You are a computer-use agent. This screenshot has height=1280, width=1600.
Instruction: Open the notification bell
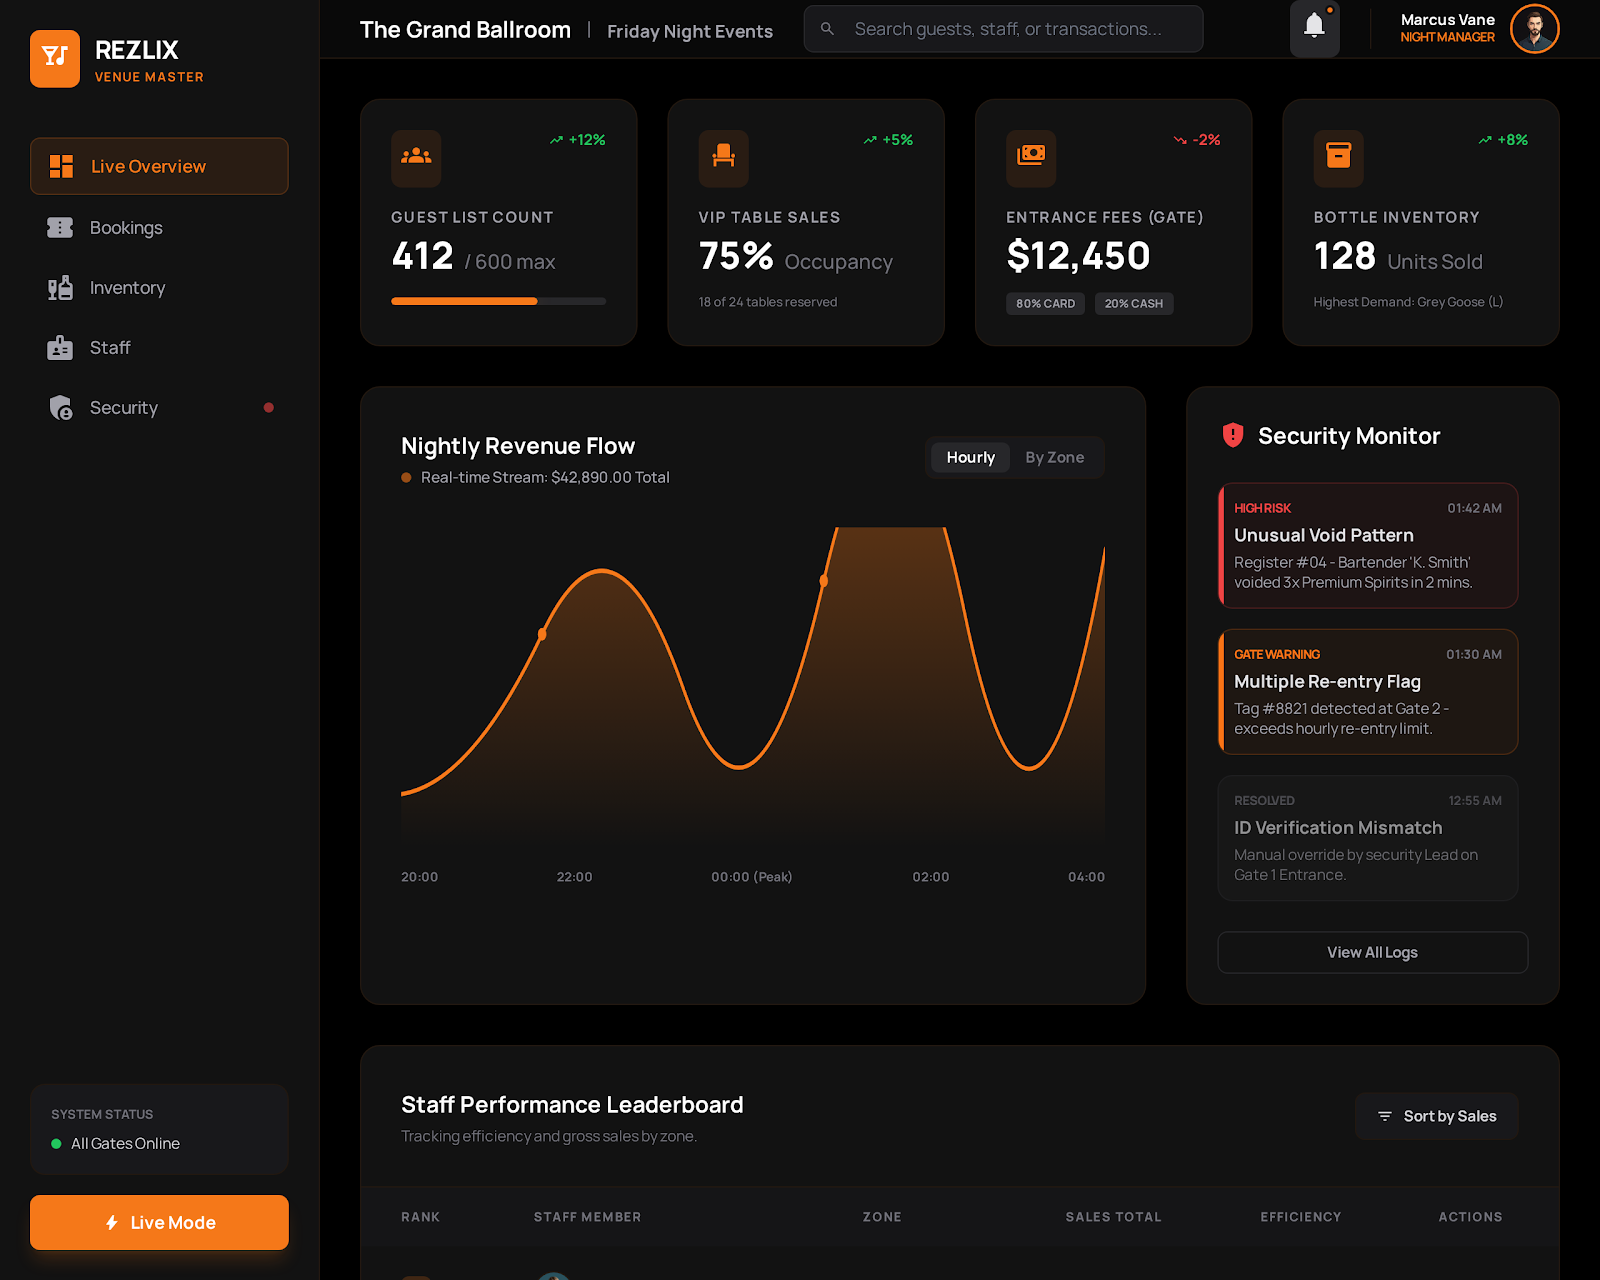tap(1314, 29)
